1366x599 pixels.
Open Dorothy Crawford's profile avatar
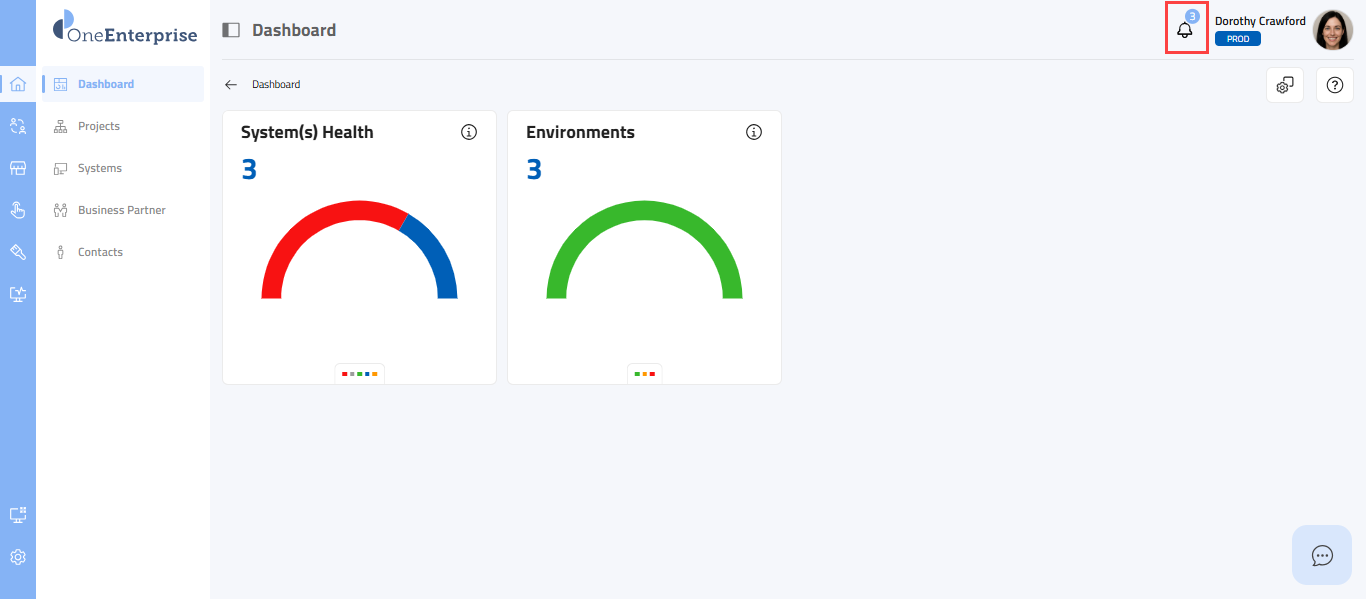[x=1332, y=30]
